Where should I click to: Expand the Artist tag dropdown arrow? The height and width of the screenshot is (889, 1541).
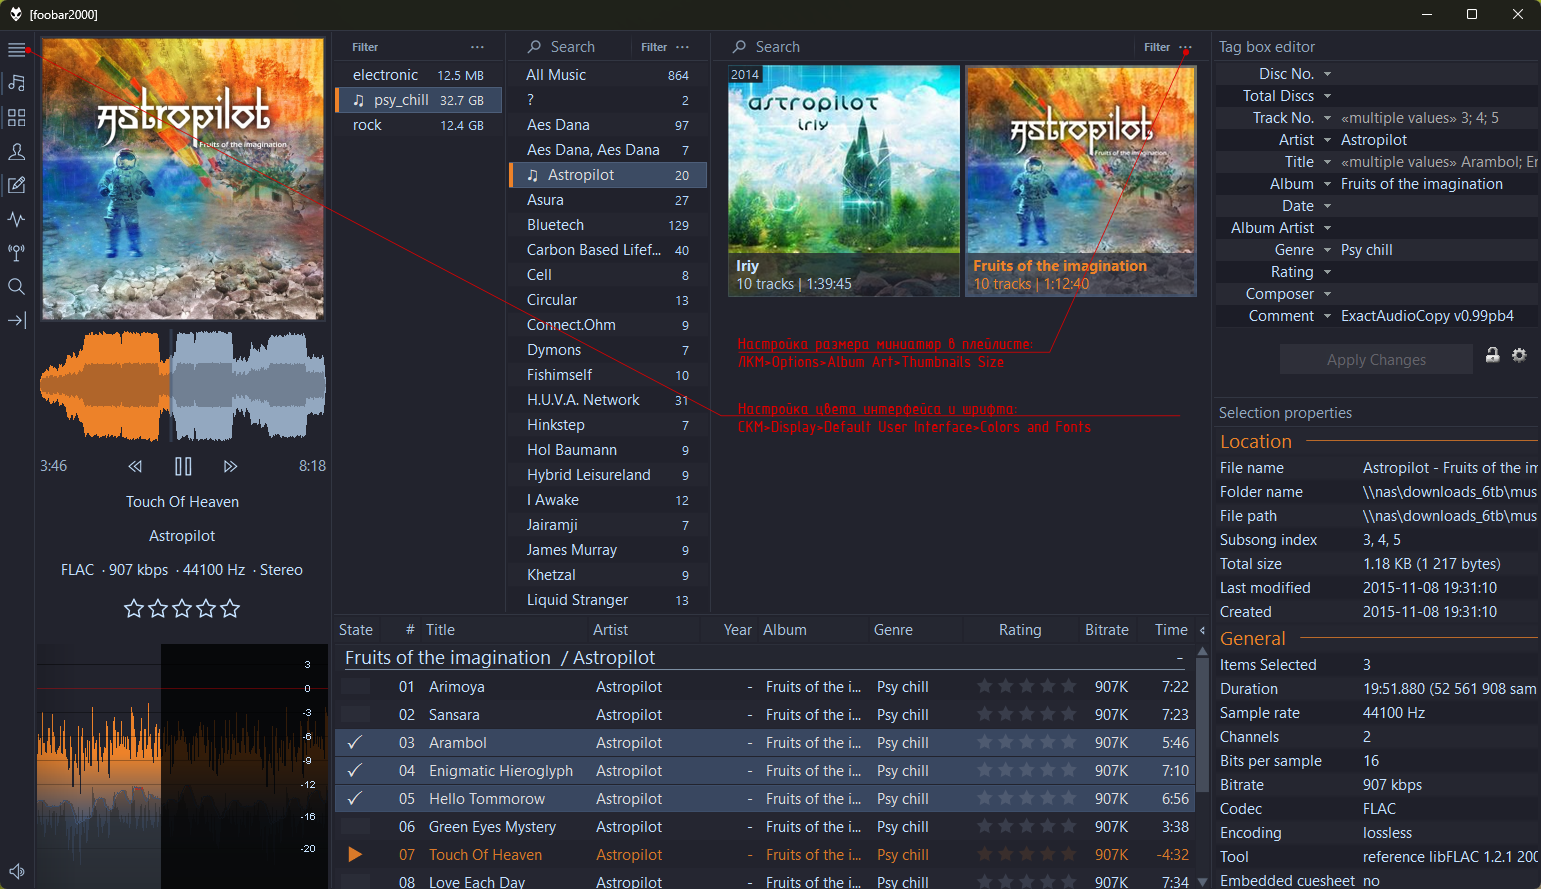(1328, 140)
